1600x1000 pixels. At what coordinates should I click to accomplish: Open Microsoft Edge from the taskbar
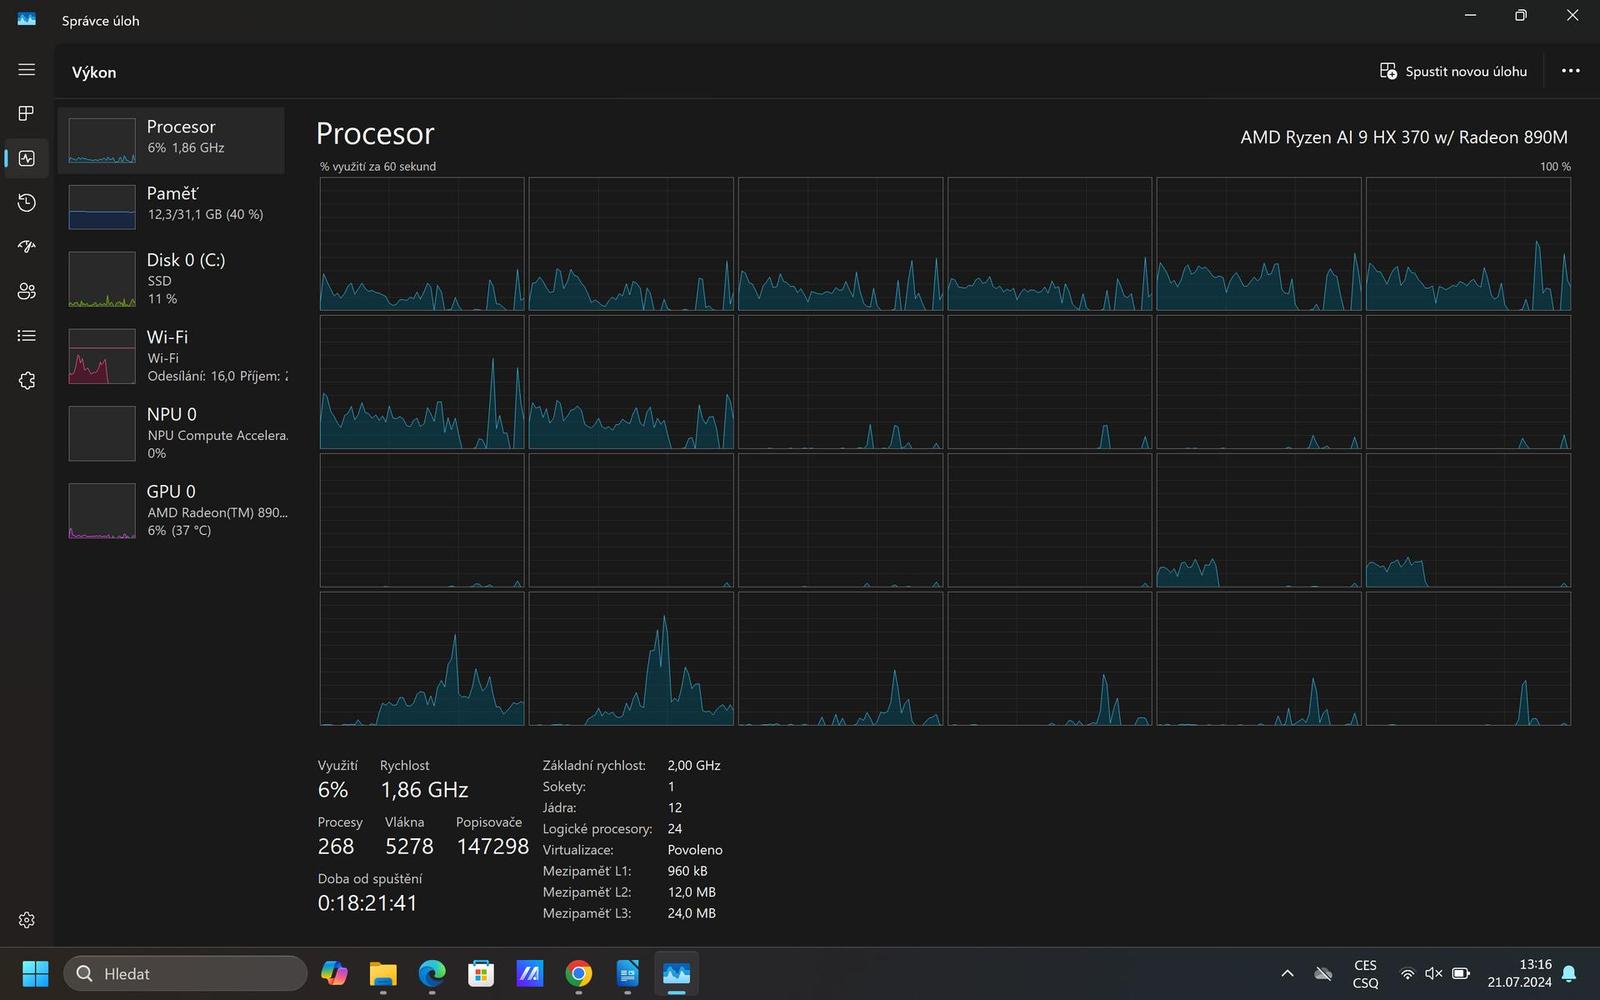[x=432, y=973]
